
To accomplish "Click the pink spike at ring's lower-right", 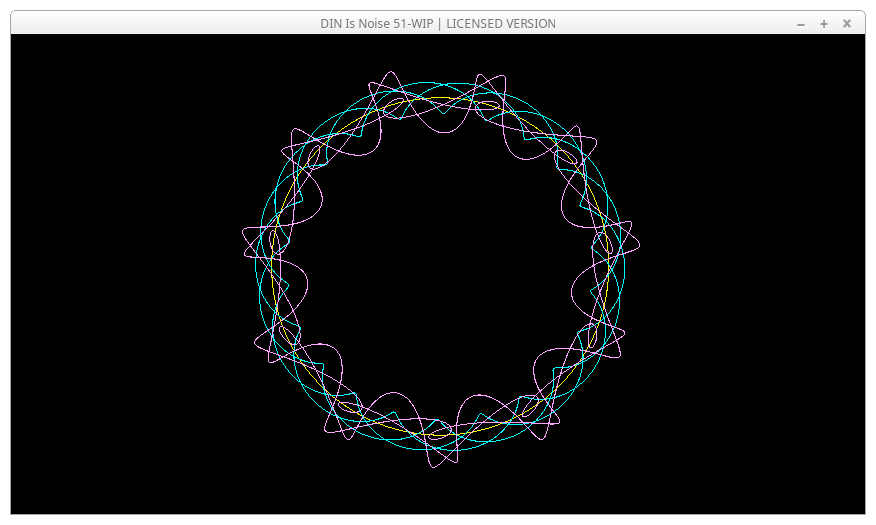I will click(624, 329).
